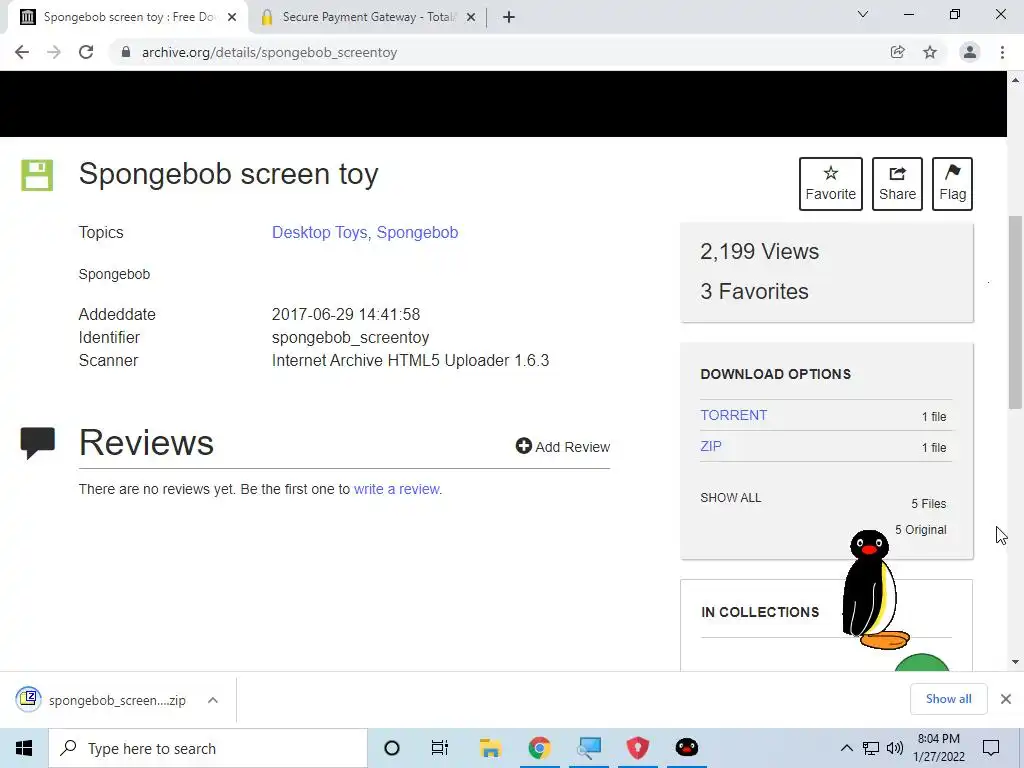Click the 5 Original files text
Screen dimensions: 1024x768
pyautogui.click(x=920, y=530)
